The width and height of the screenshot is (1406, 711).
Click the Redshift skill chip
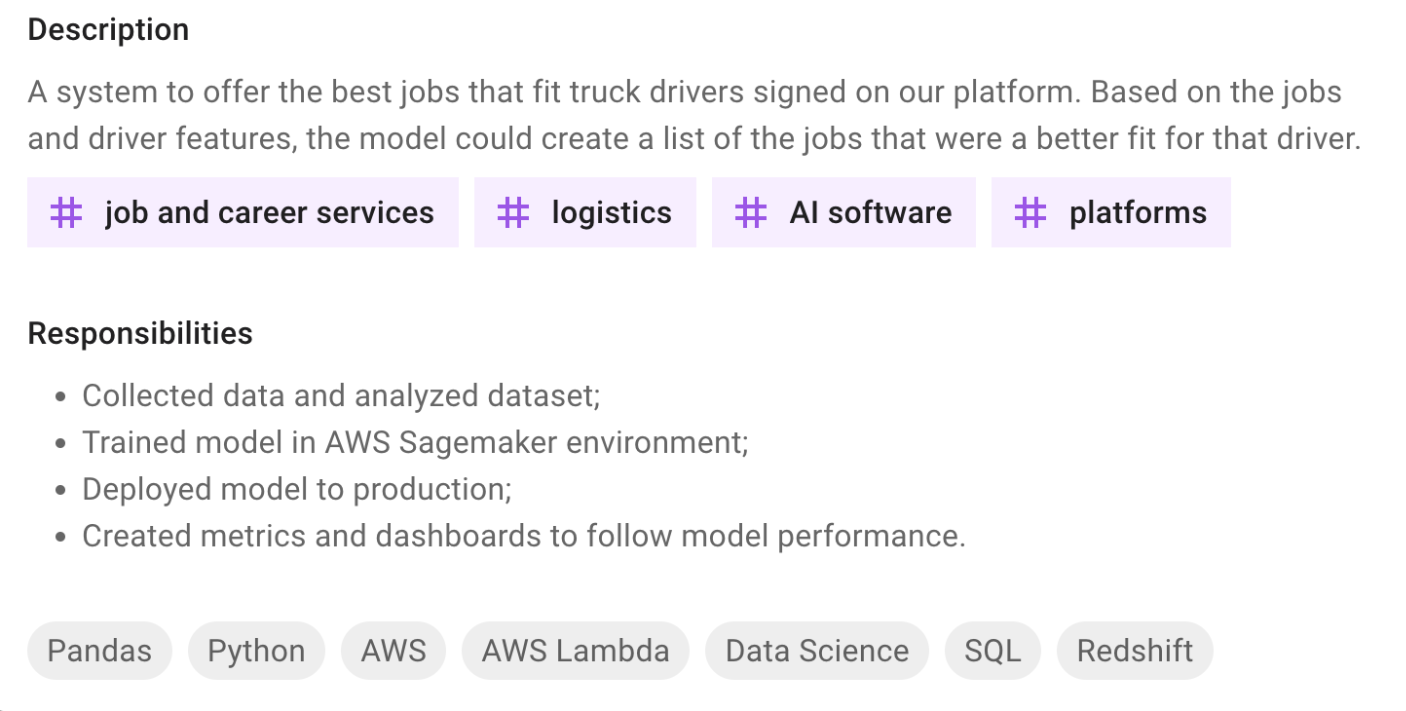pos(1135,651)
